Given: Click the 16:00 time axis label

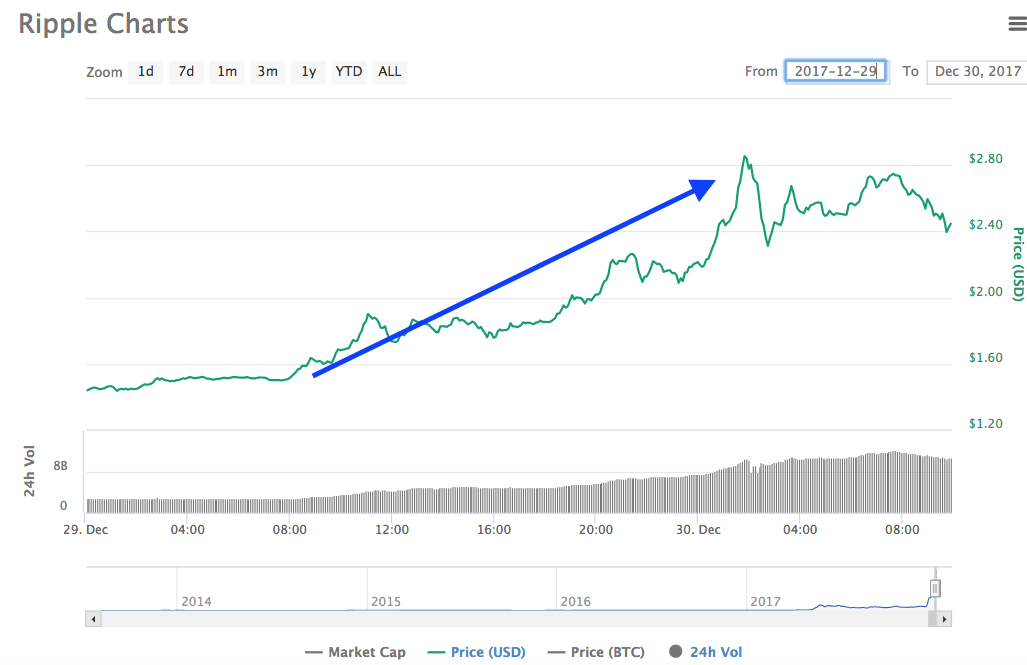Looking at the screenshot, I should (x=494, y=529).
